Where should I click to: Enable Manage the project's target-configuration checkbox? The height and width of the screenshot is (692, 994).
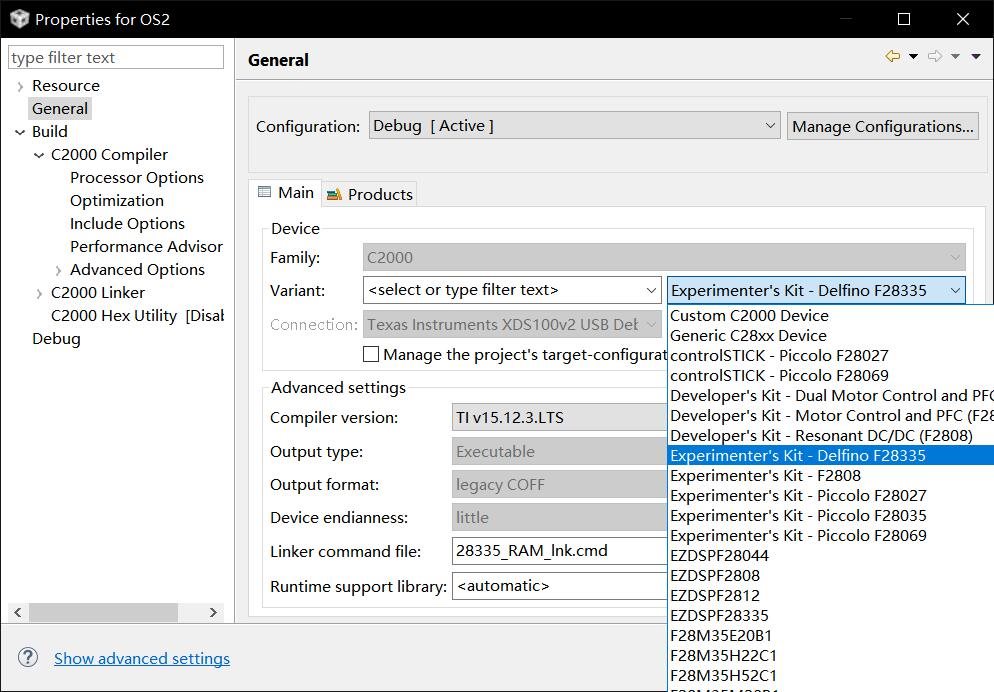(x=371, y=354)
